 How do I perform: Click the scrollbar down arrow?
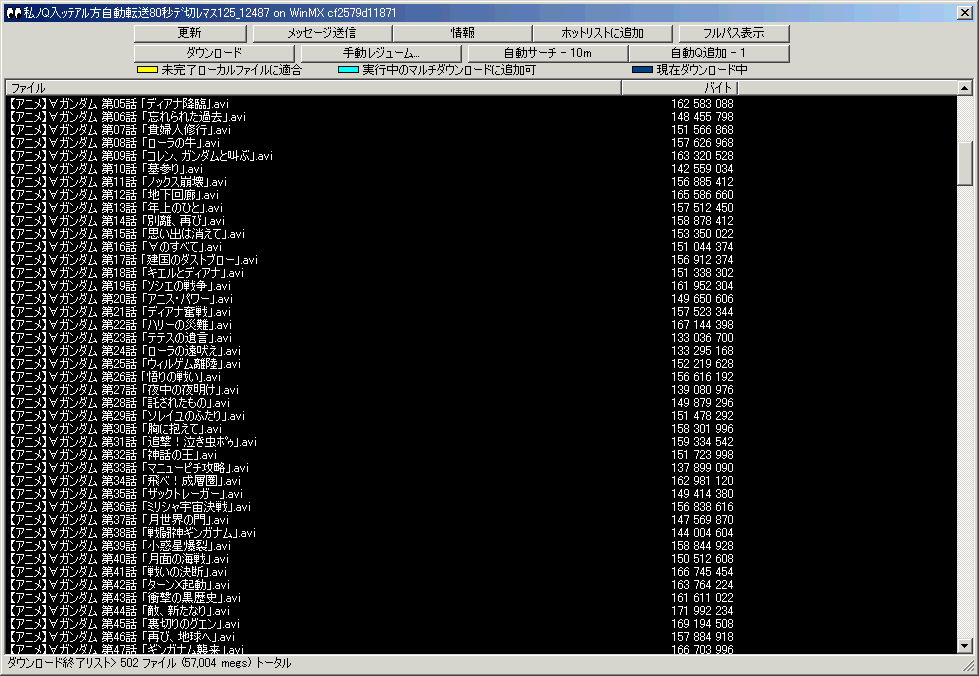tap(965, 646)
